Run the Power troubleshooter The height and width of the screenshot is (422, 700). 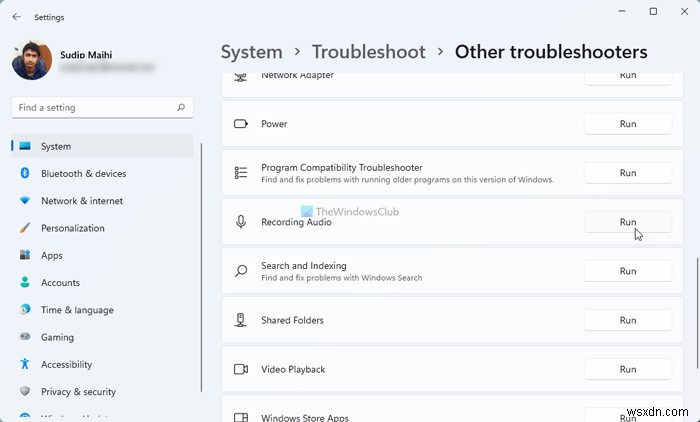pos(627,124)
